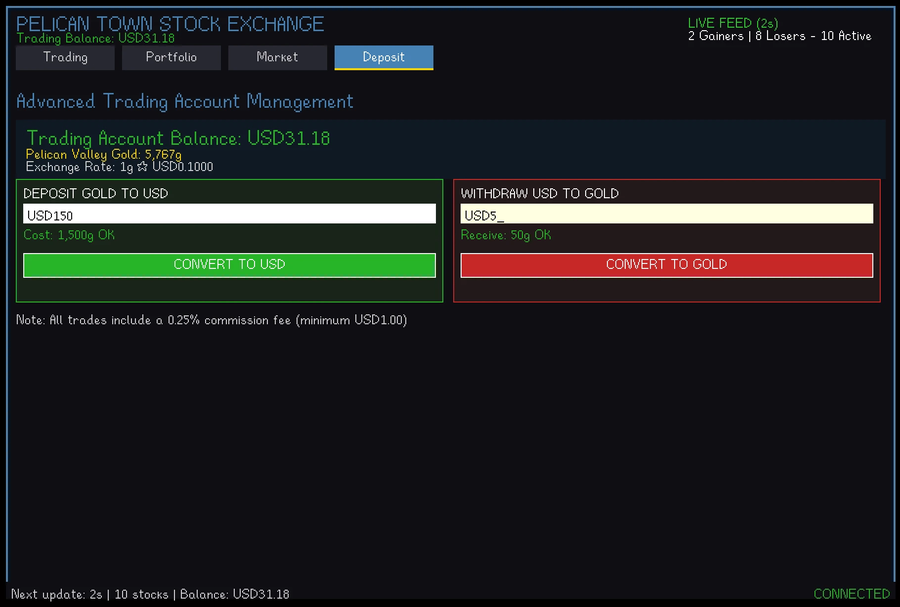Click the DEPOSIT GOLD TO USD heading
900x607 pixels.
[96, 193]
